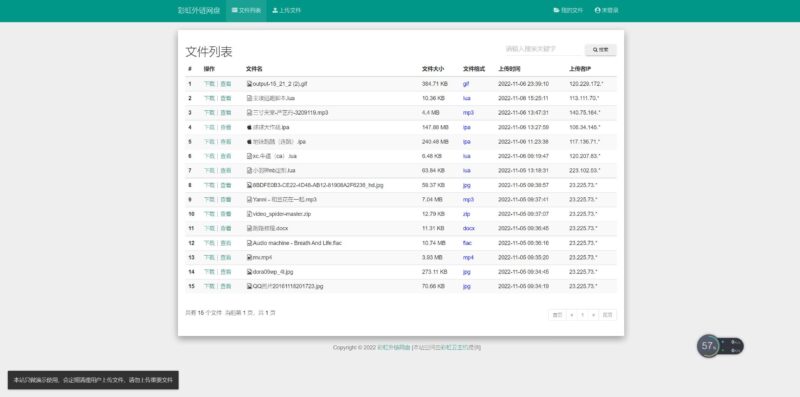Click the file icon beside output-15_21_2 (2).gif
Viewport: 800px width, 397px height.
pyautogui.click(x=249, y=84)
